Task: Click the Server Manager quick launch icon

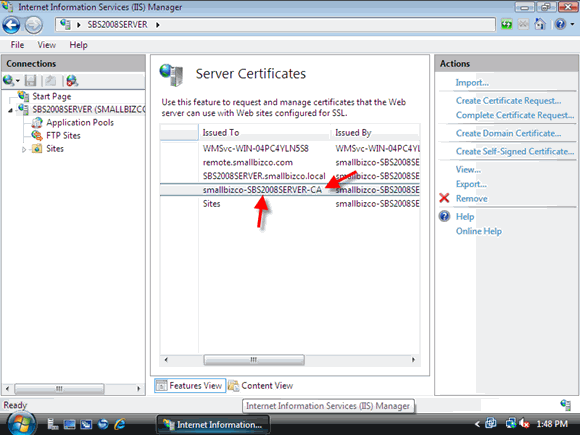Action: (x=52, y=424)
